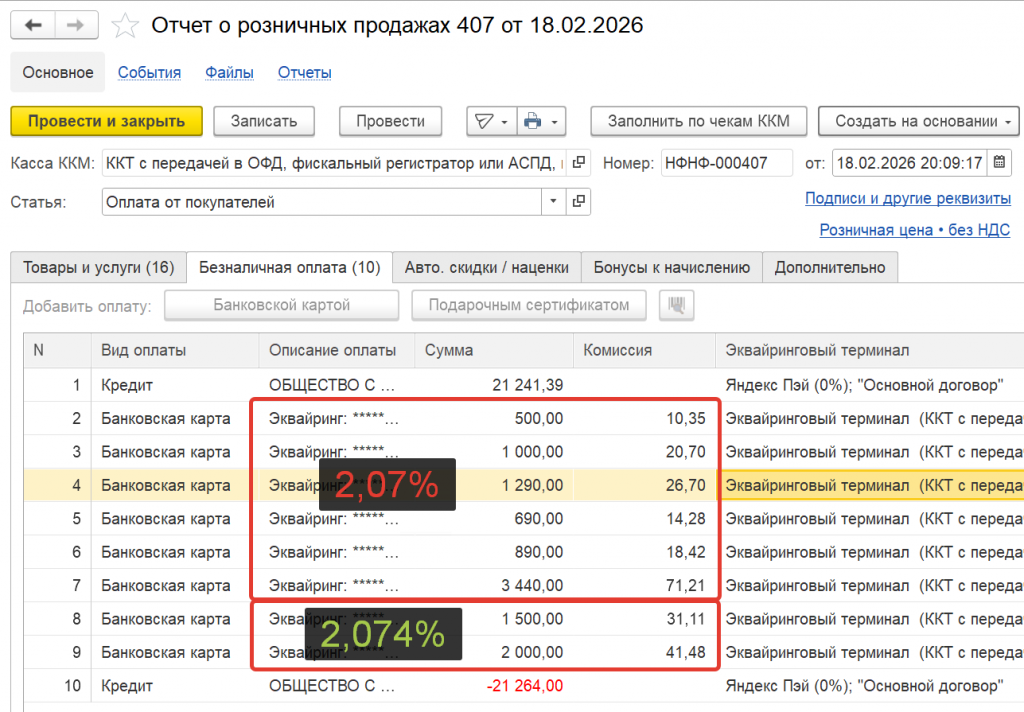
Task: Click Вид оплаты column header
Action: [175, 350]
